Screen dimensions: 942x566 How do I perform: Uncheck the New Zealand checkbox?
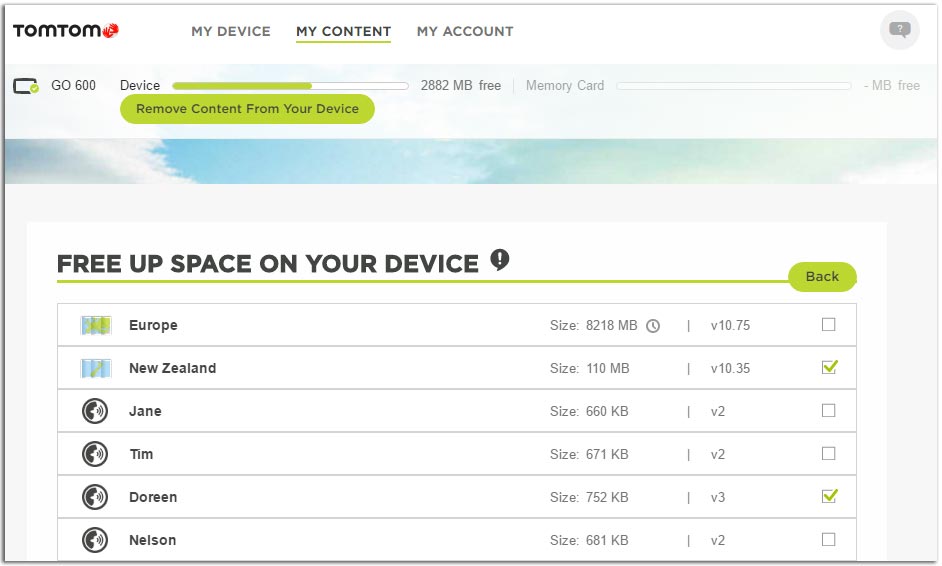[828, 368]
